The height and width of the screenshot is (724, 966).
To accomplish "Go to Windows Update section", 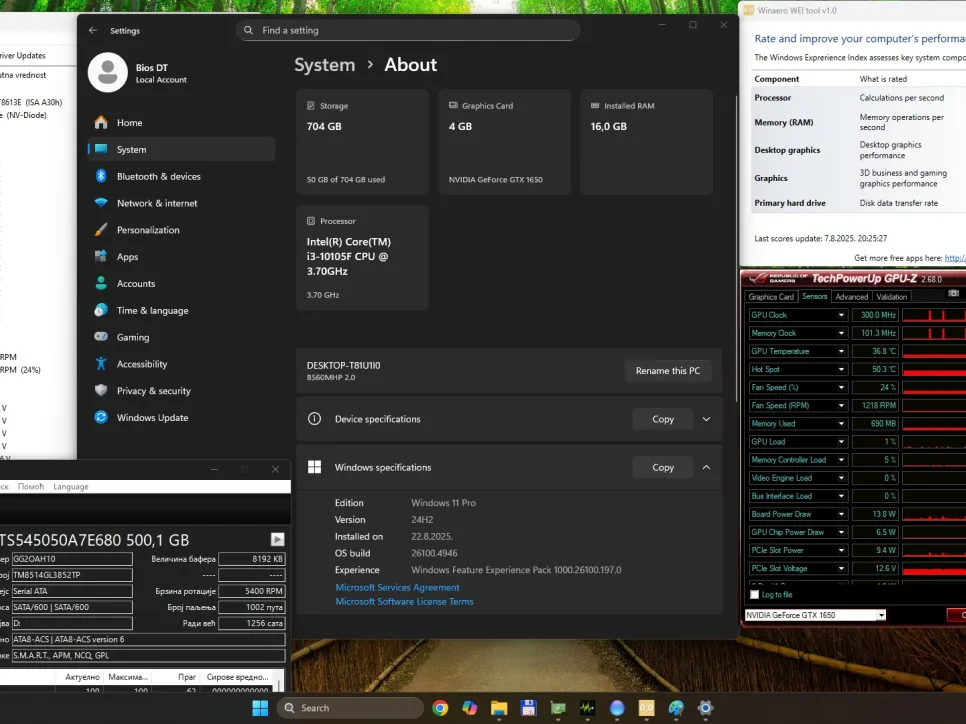I will tap(152, 418).
